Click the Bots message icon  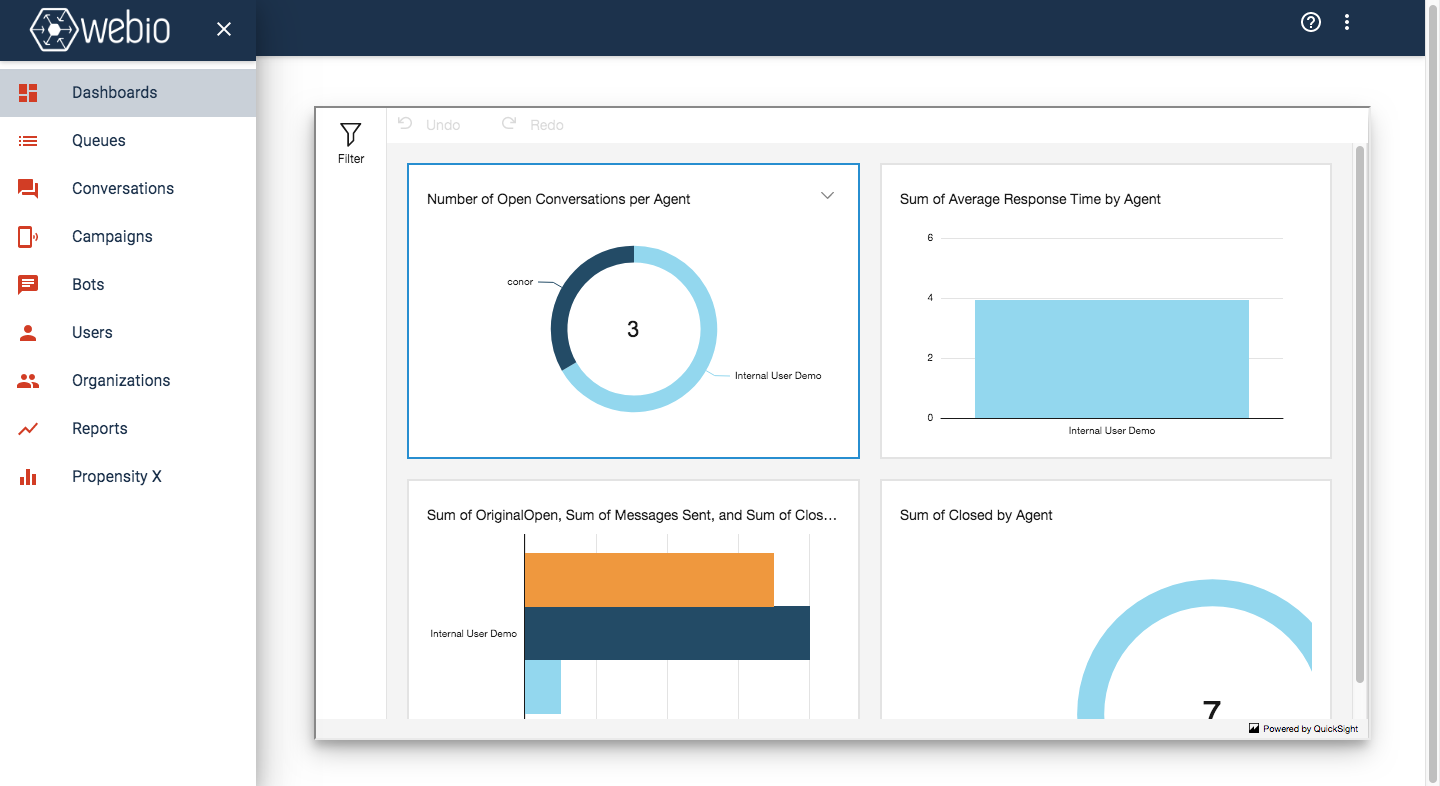coord(28,285)
